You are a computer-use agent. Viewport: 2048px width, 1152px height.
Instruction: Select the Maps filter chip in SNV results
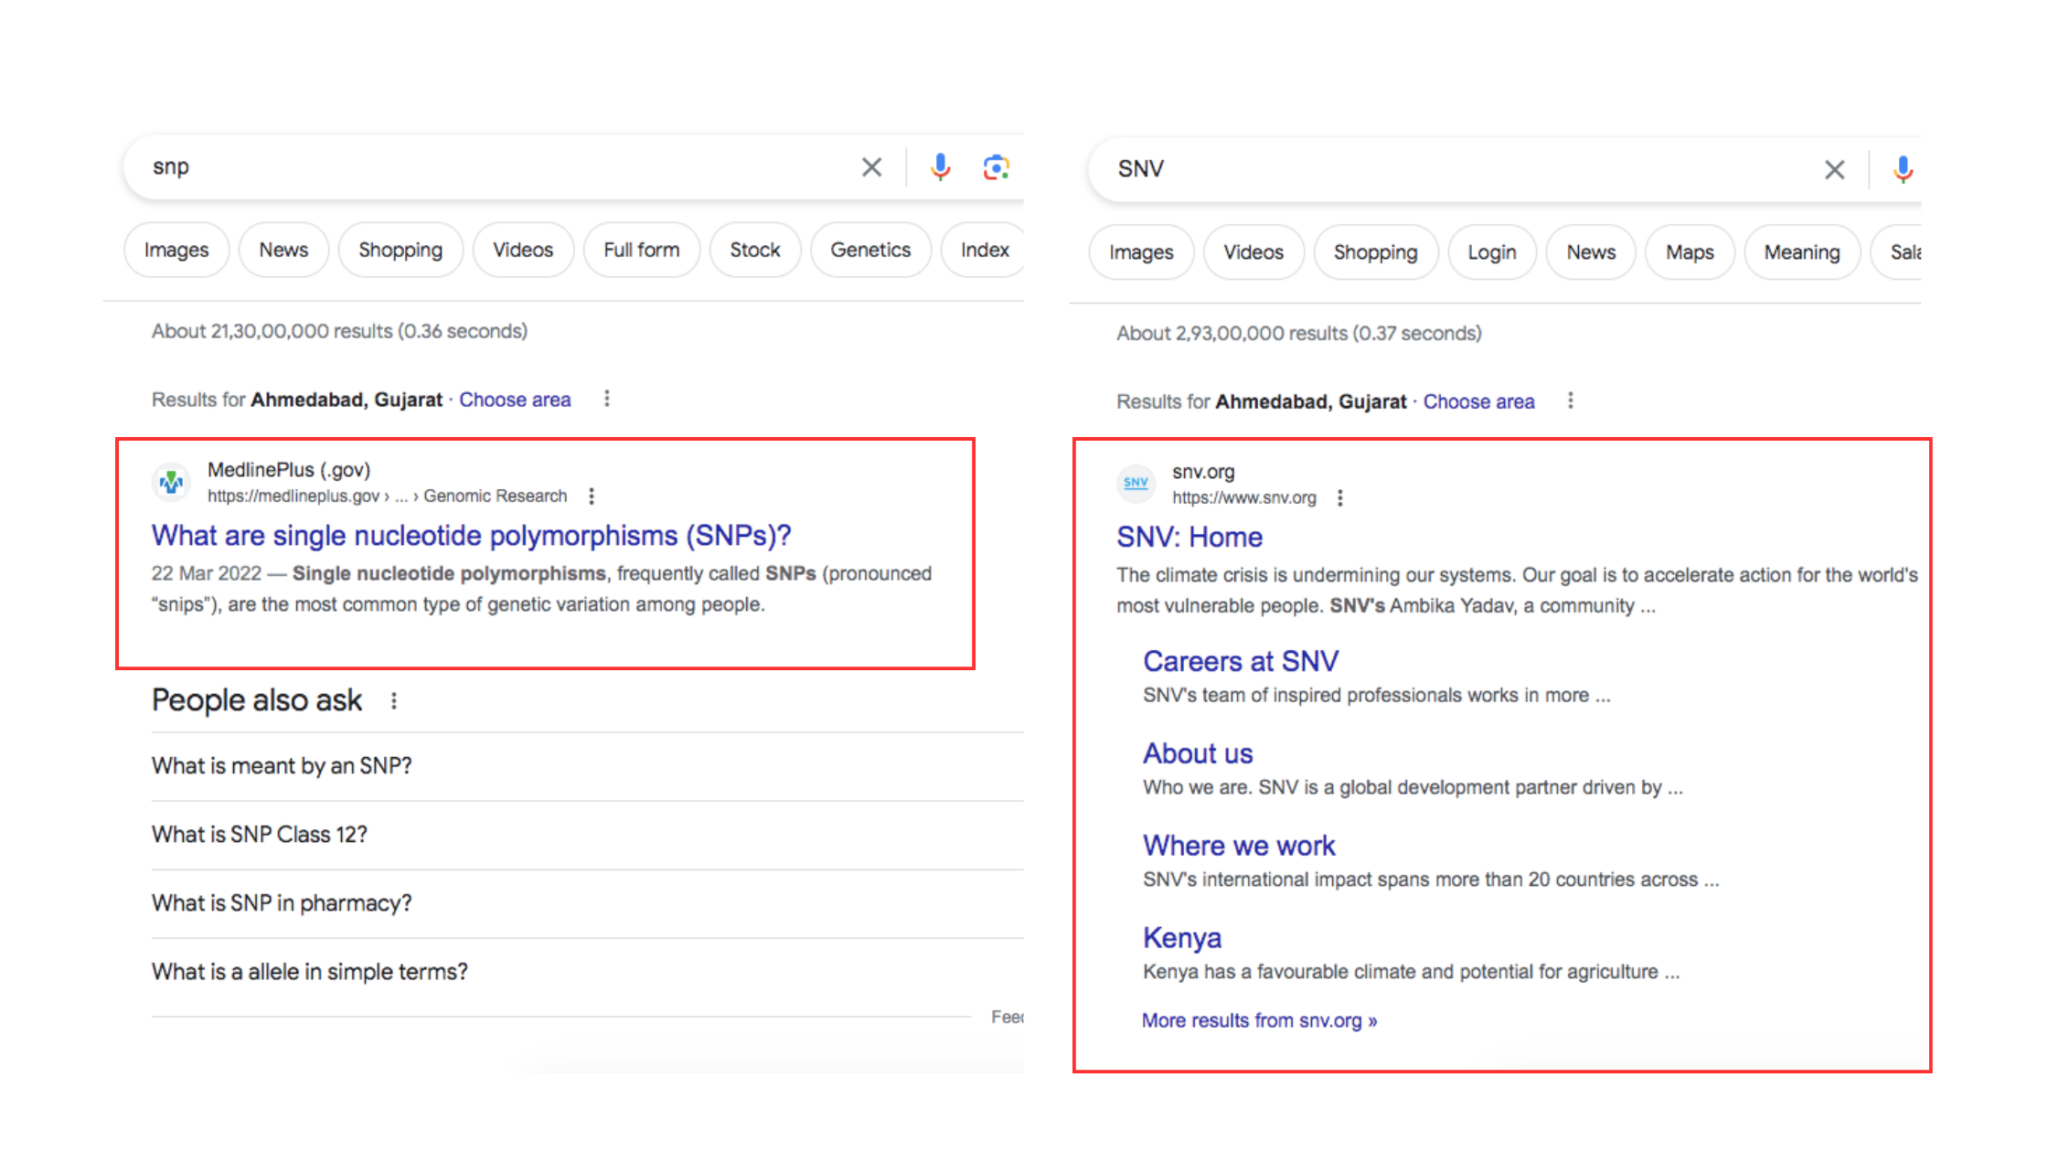tap(1689, 253)
